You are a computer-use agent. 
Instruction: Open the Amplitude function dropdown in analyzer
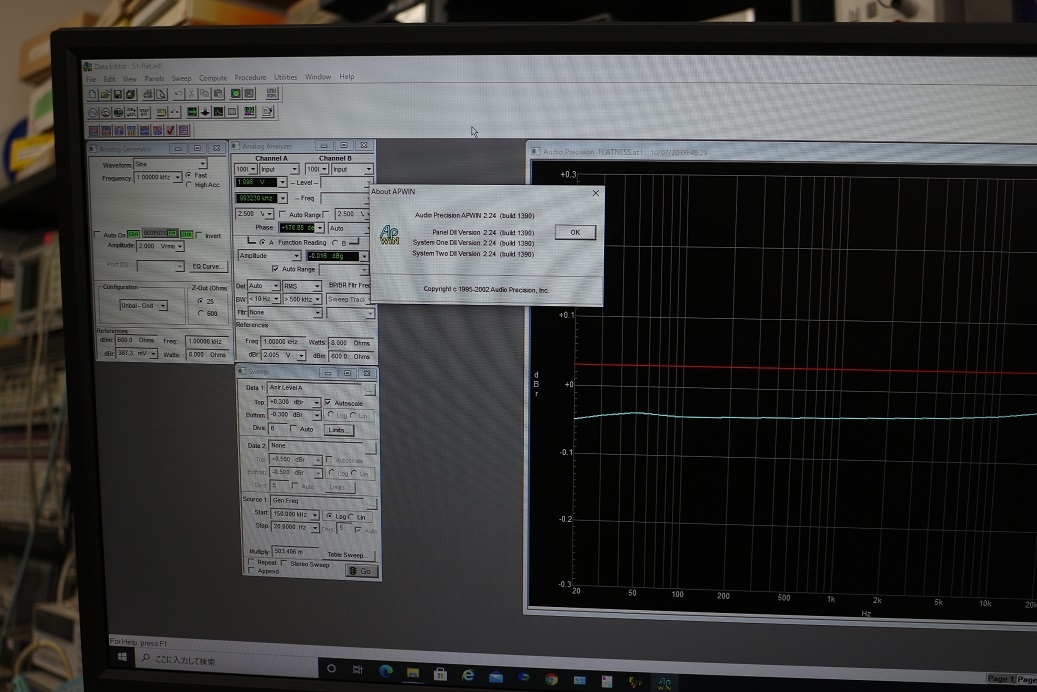[296, 255]
